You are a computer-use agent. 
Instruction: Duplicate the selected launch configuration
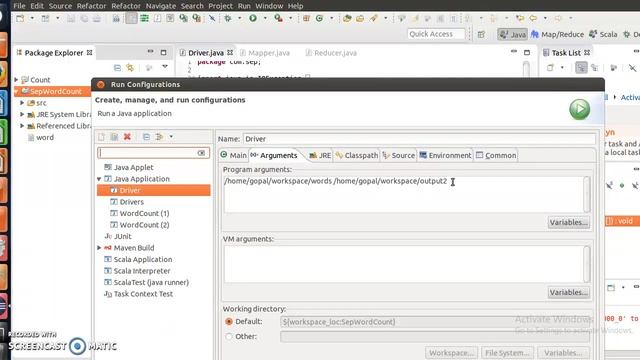coord(114,137)
